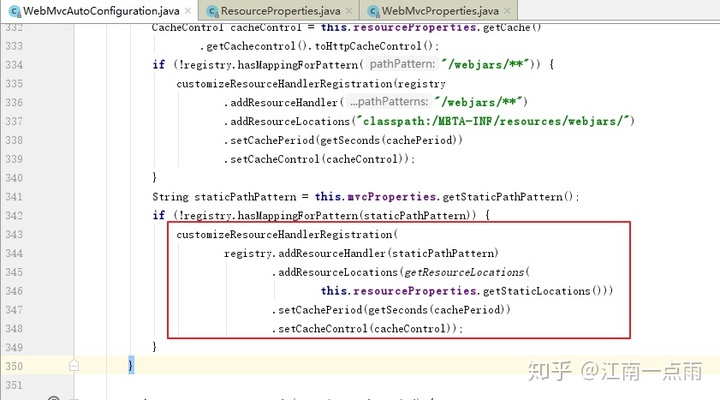
Task: Click customizeResourceHandlerRegistration on line 335
Action: coord(284,84)
